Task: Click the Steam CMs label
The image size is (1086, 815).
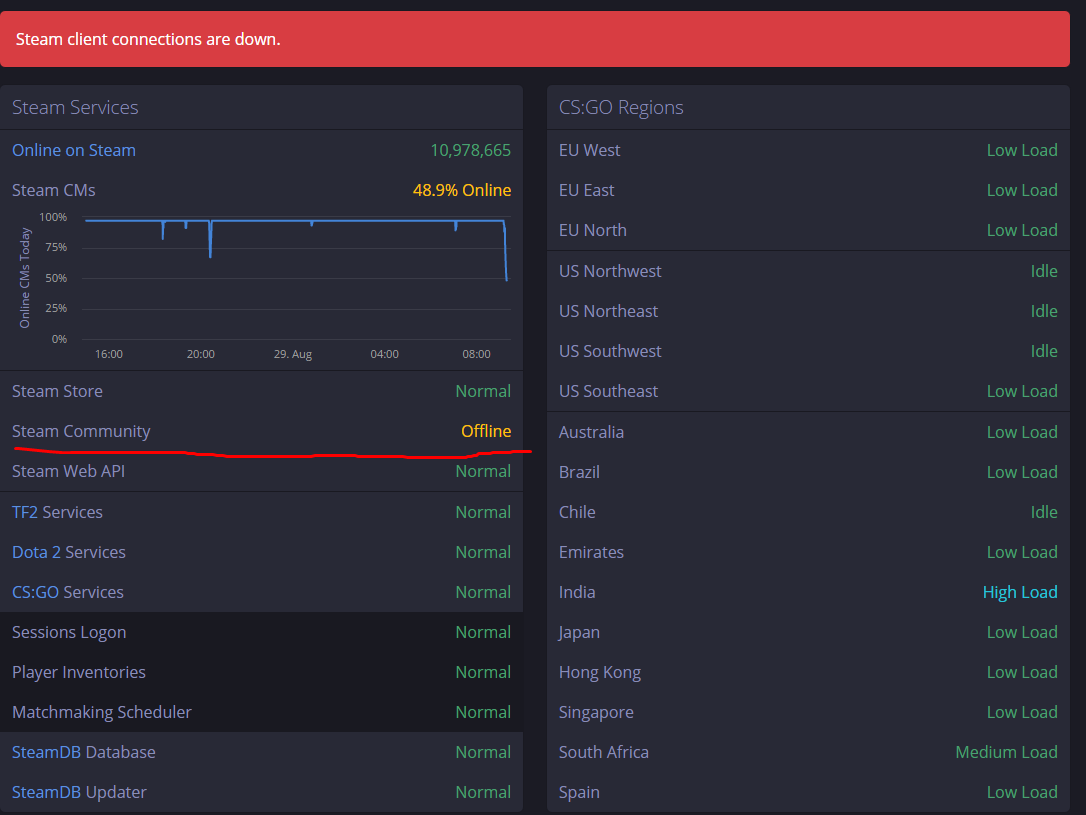Action: coord(53,190)
